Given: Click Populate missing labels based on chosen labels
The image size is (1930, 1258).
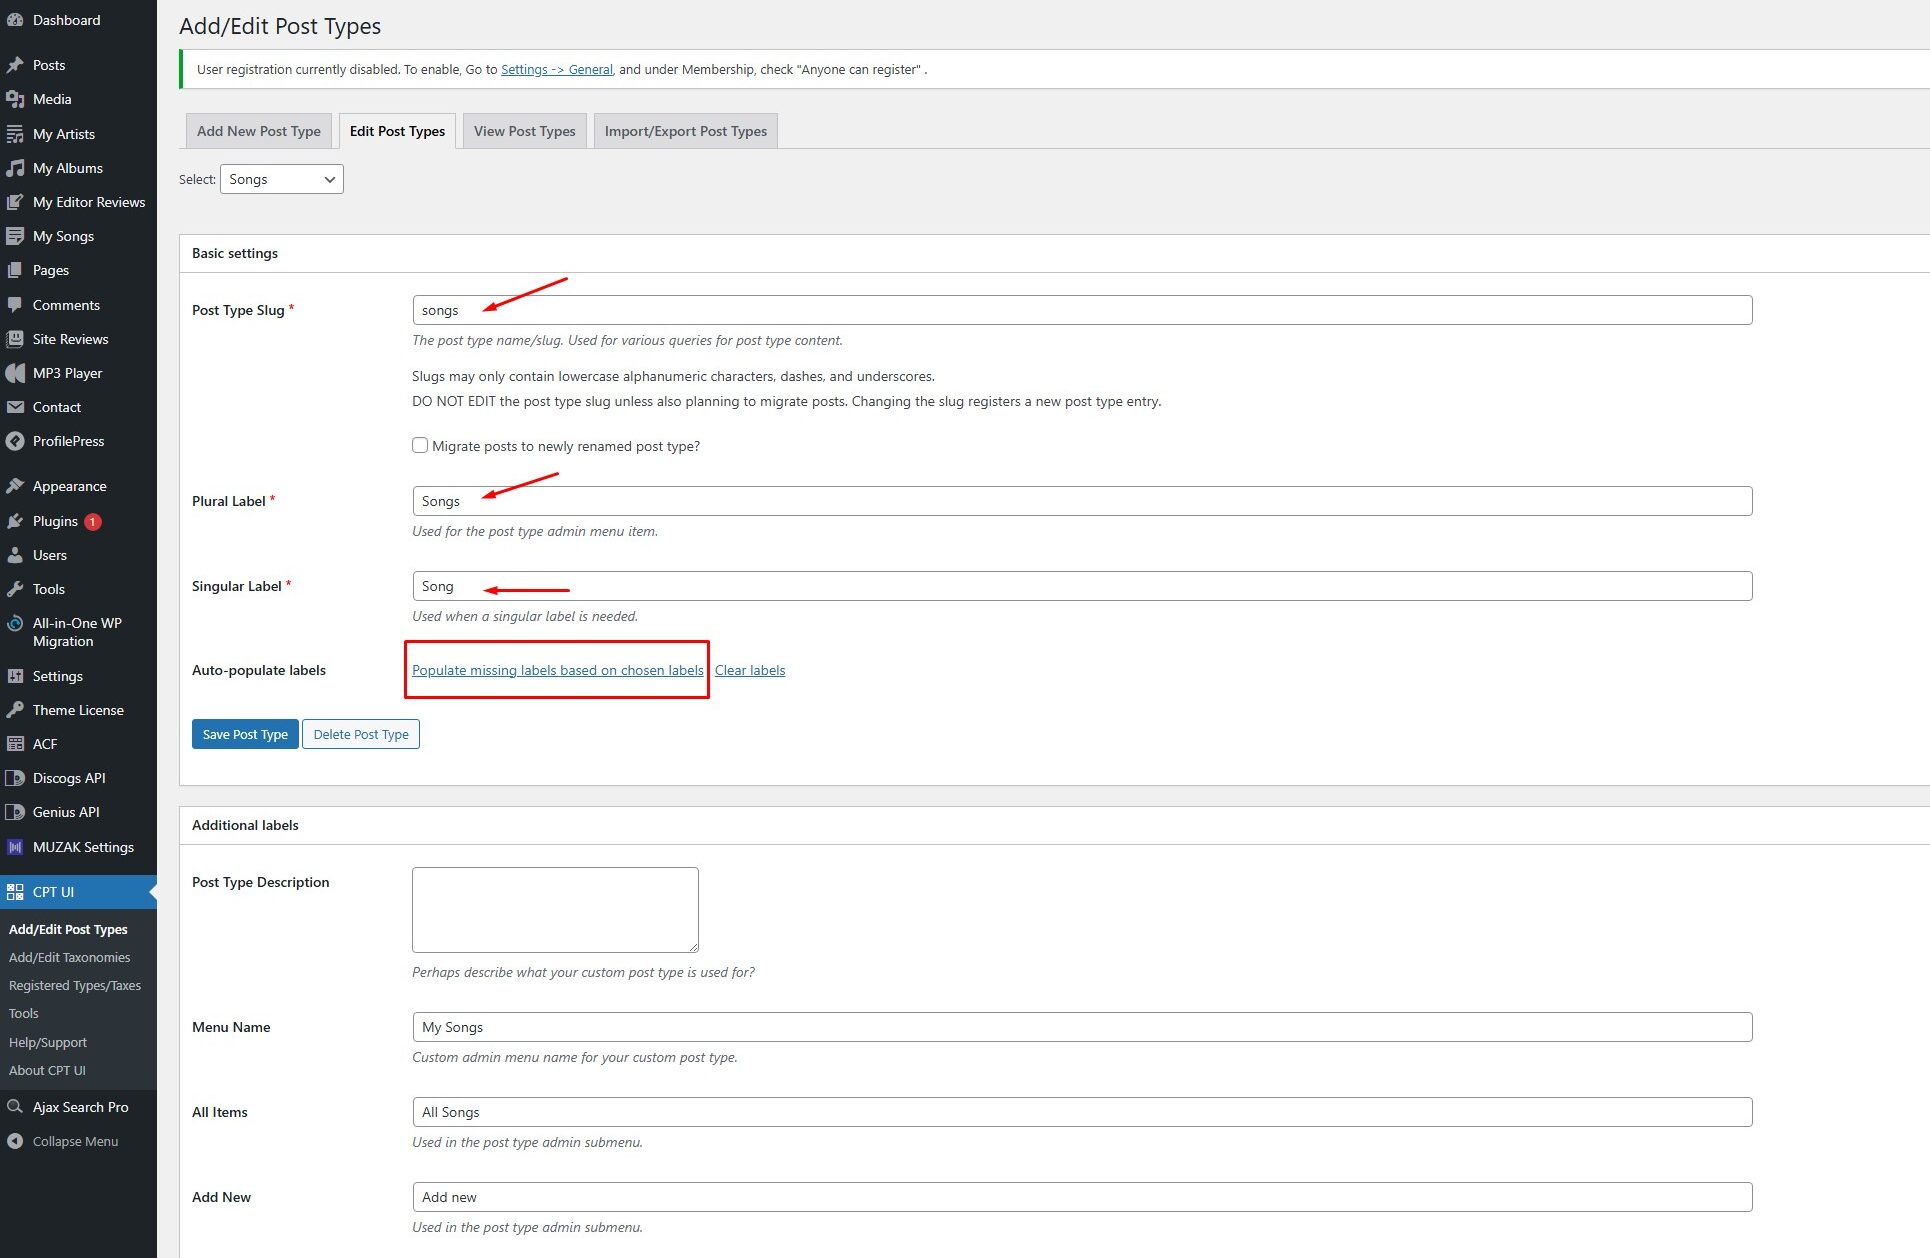Looking at the screenshot, I should 558,670.
